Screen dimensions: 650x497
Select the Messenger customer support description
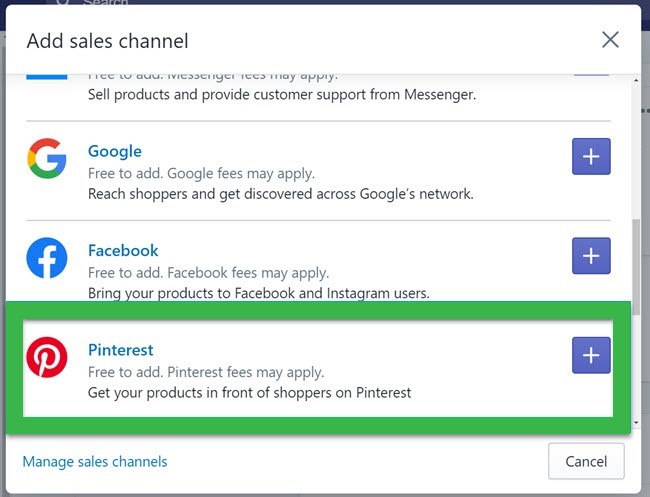pyautogui.click(x=282, y=95)
